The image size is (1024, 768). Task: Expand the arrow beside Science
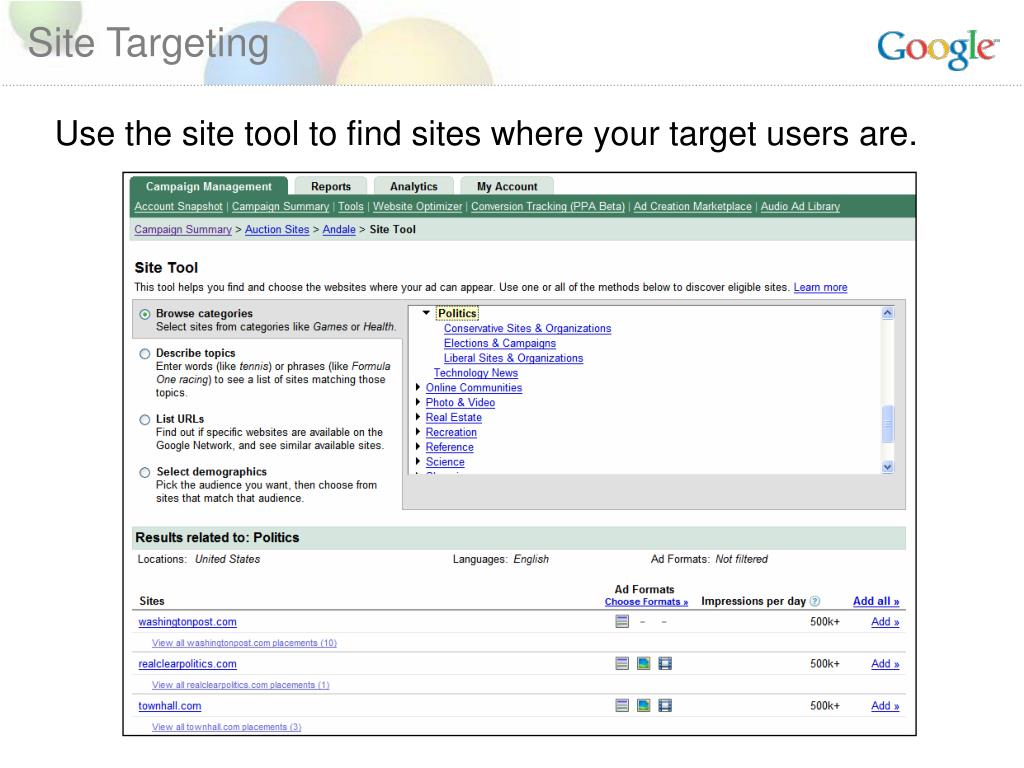(418, 461)
